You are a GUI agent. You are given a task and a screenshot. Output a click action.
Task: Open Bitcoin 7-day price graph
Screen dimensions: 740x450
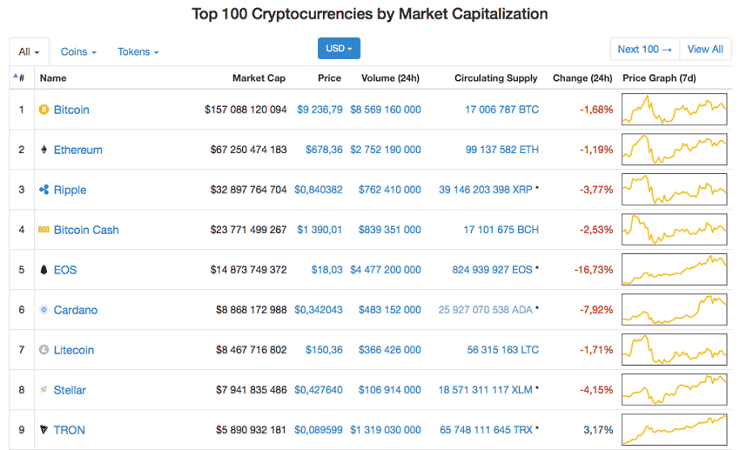pos(675,109)
